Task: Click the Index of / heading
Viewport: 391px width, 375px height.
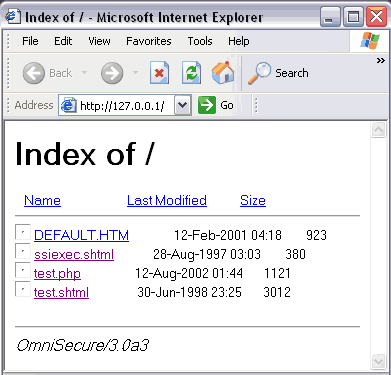Action: pyautogui.click(x=85, y=154)
